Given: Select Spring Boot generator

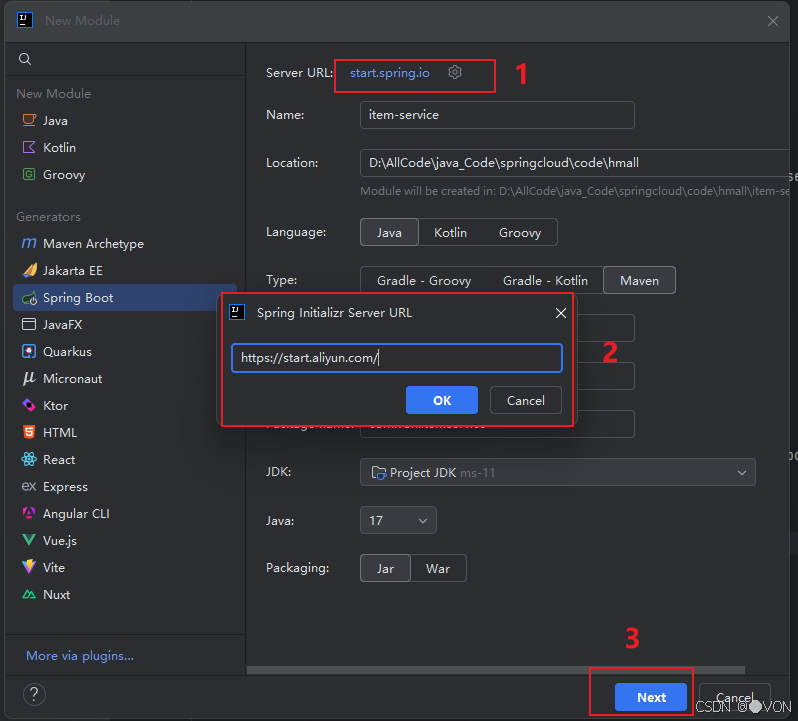Looking at the screenshot, I should click(x=125, y=298).
